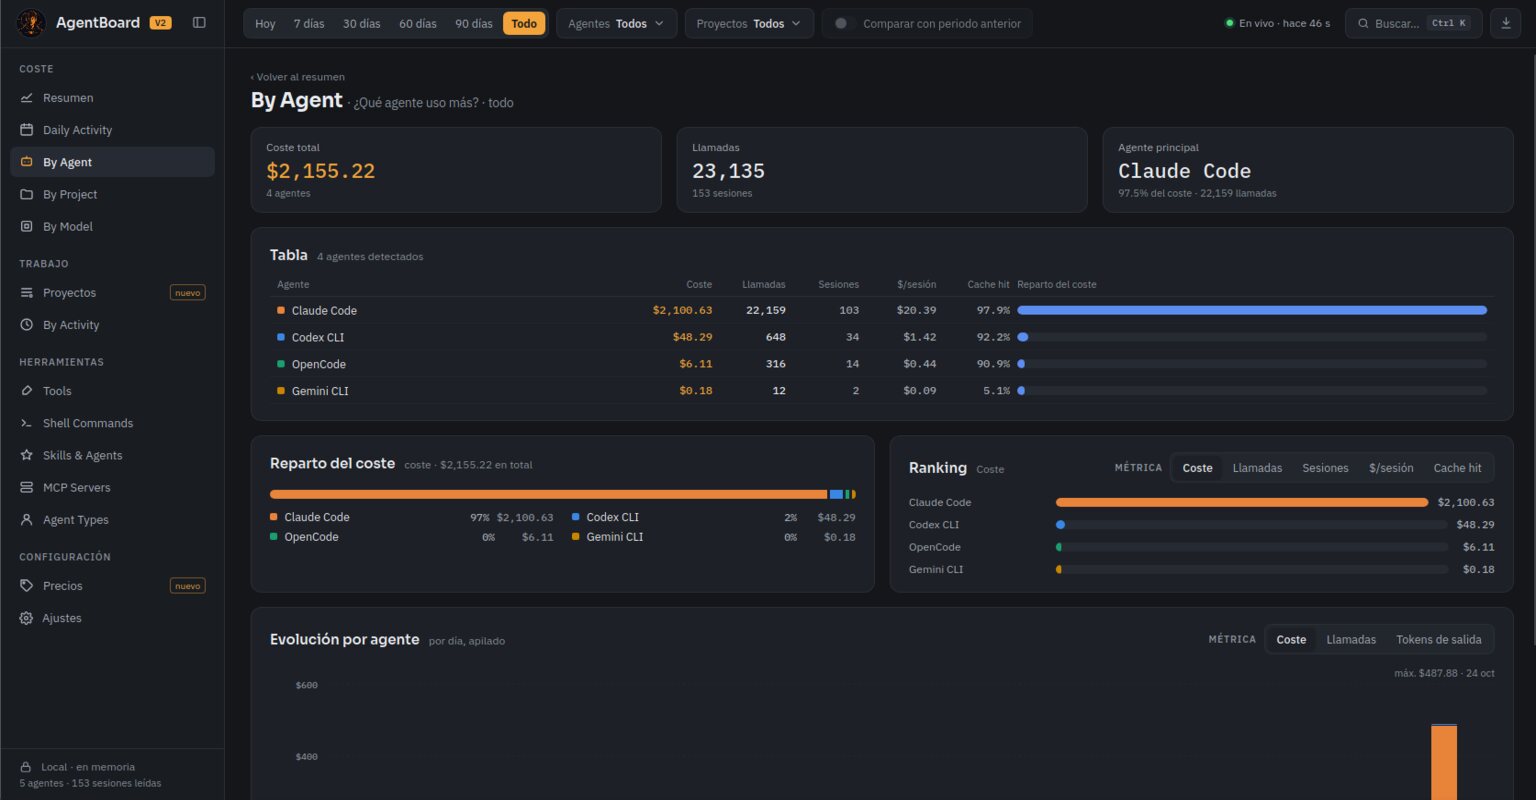This screenshot has height=800, width=1536.
Task: Click the AgentBoard logo icon
Action: pyautogui.click(x=31, y=22)
